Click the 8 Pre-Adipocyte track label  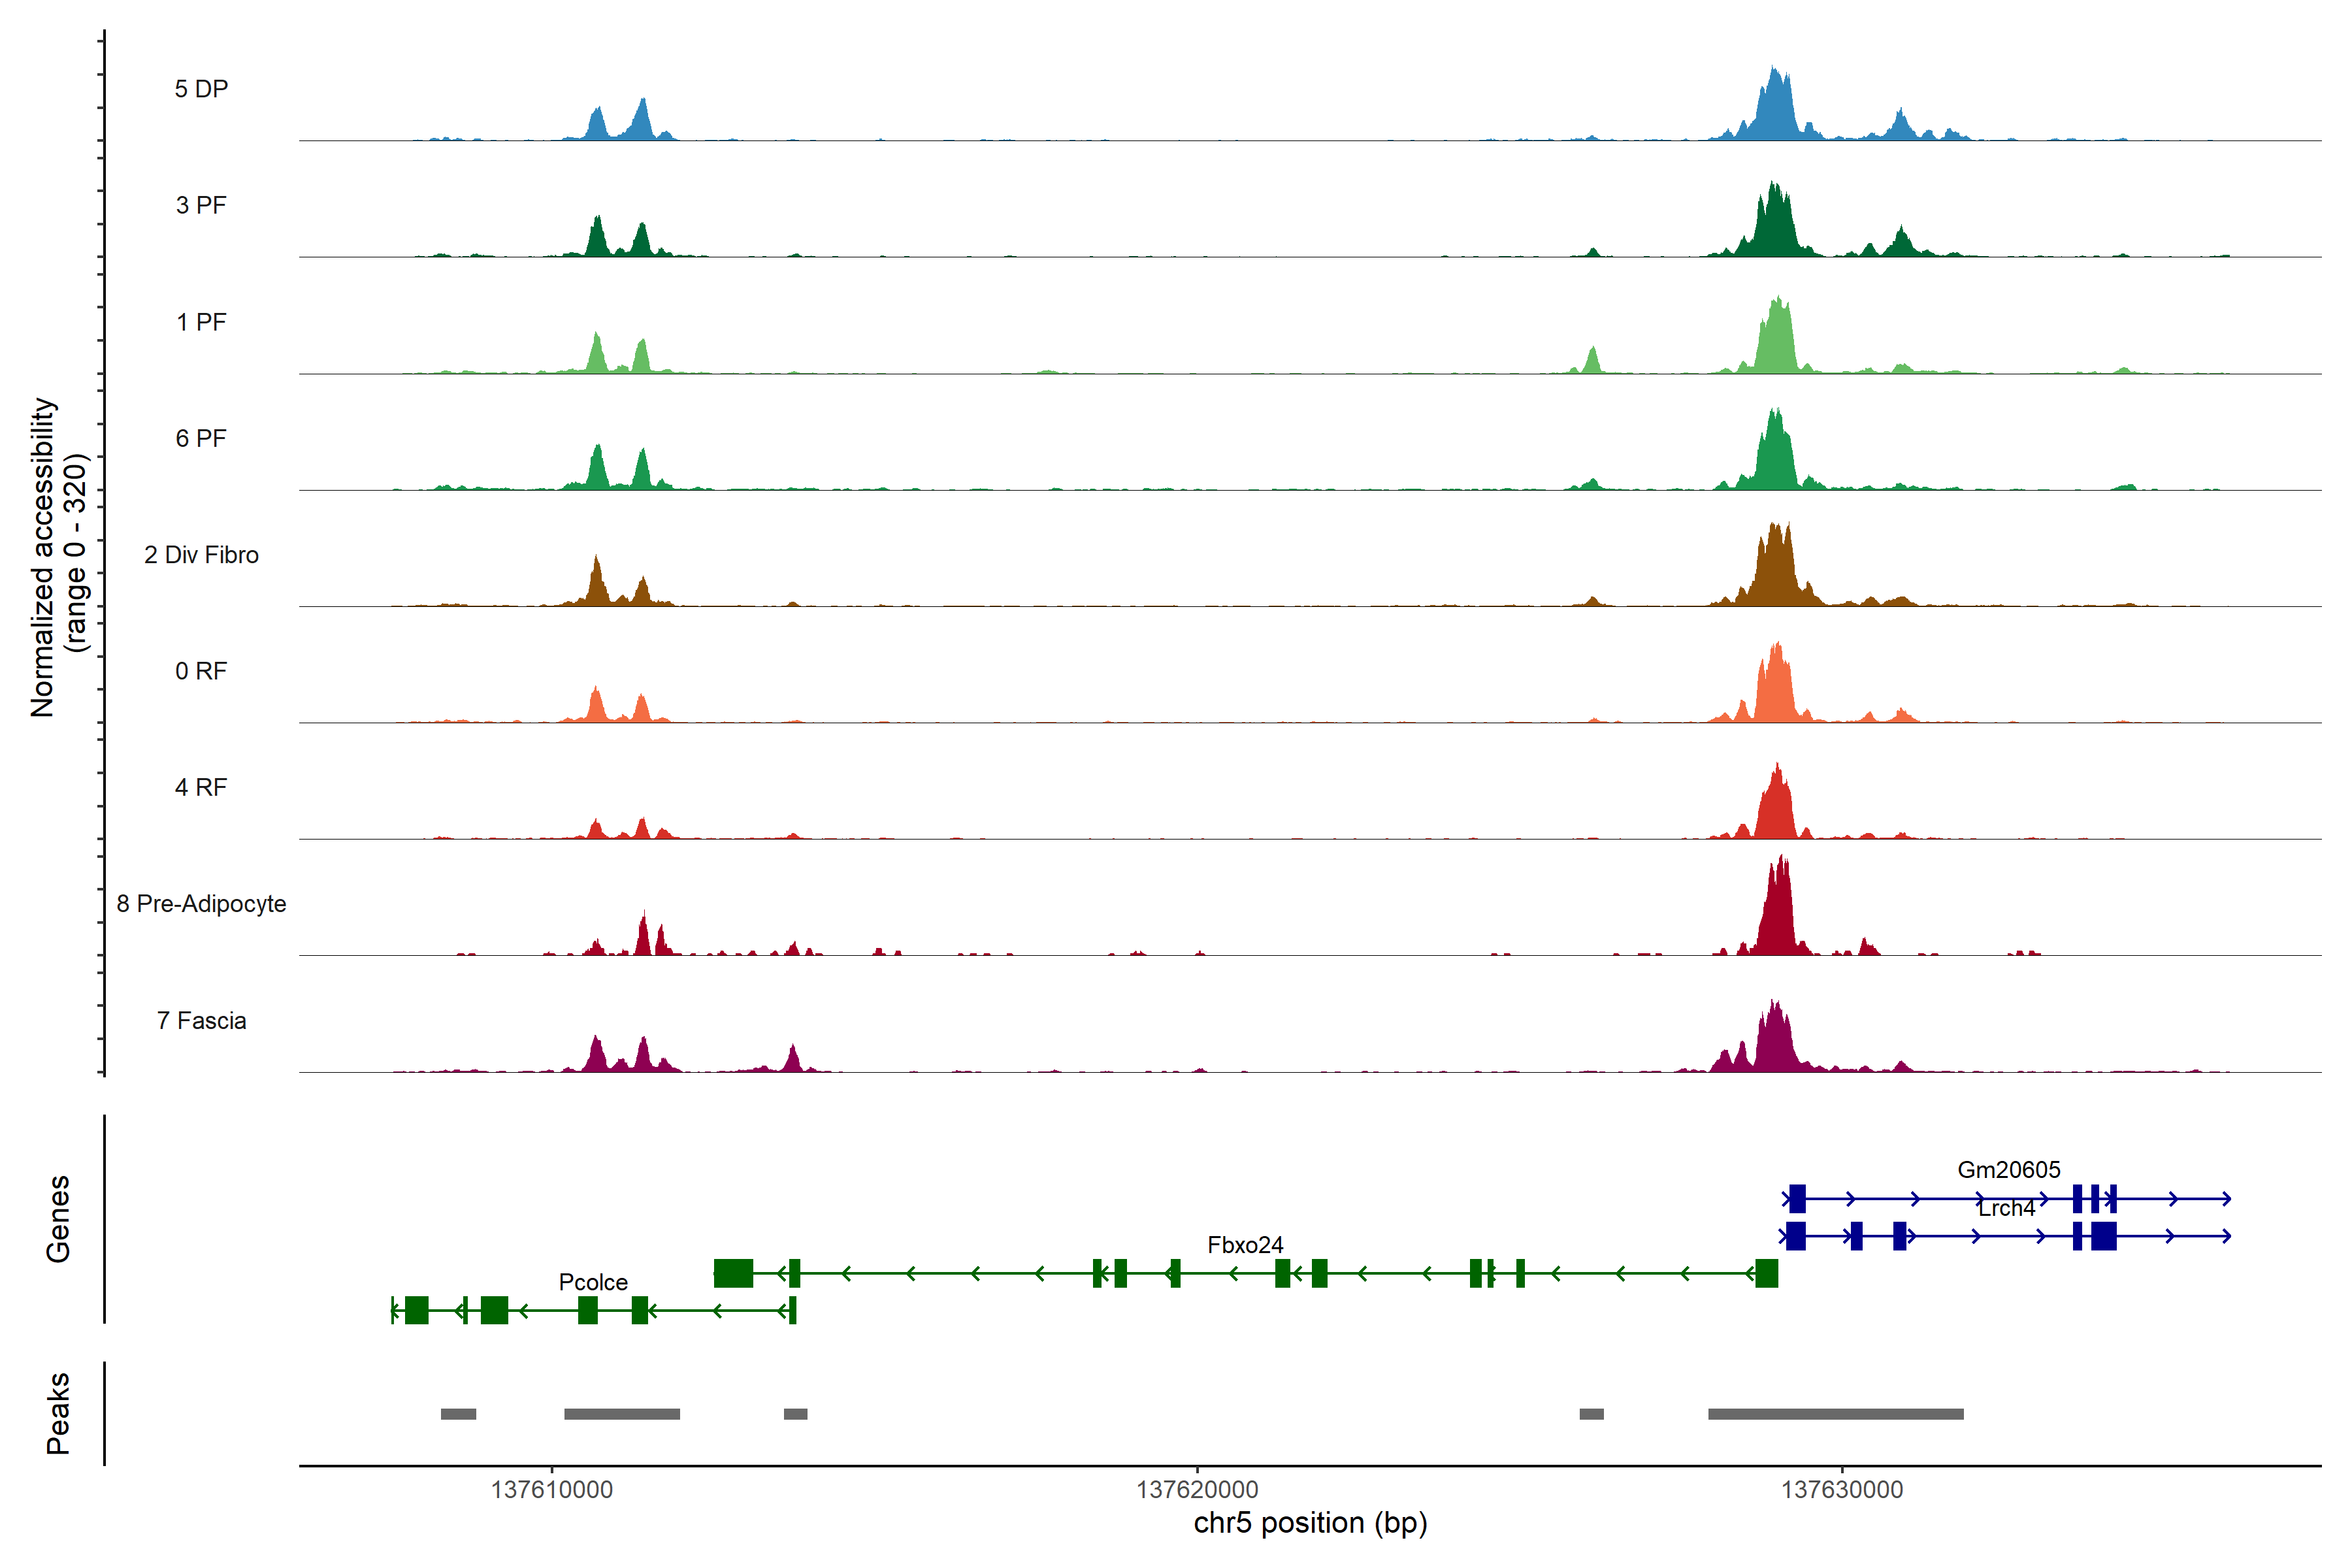pyautogui.click(x=201, y=903)
